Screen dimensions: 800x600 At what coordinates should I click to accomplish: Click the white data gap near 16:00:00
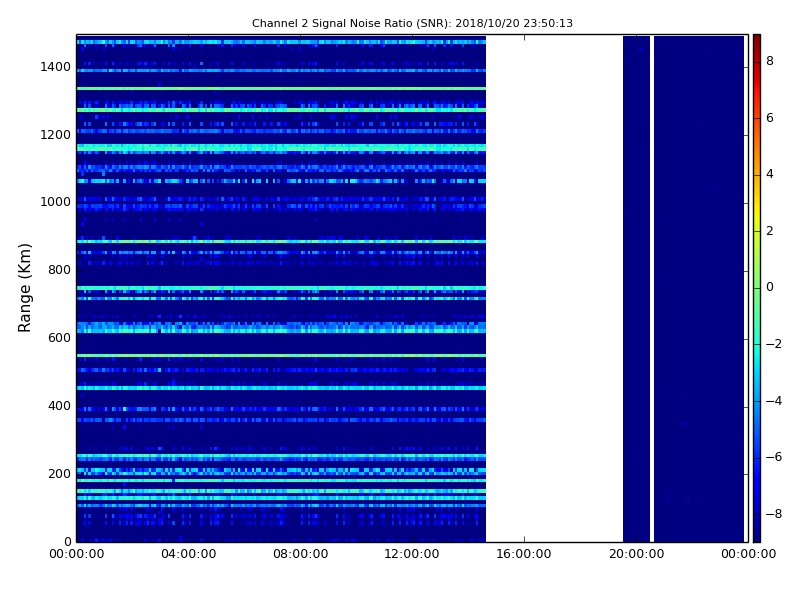[554, 288]
